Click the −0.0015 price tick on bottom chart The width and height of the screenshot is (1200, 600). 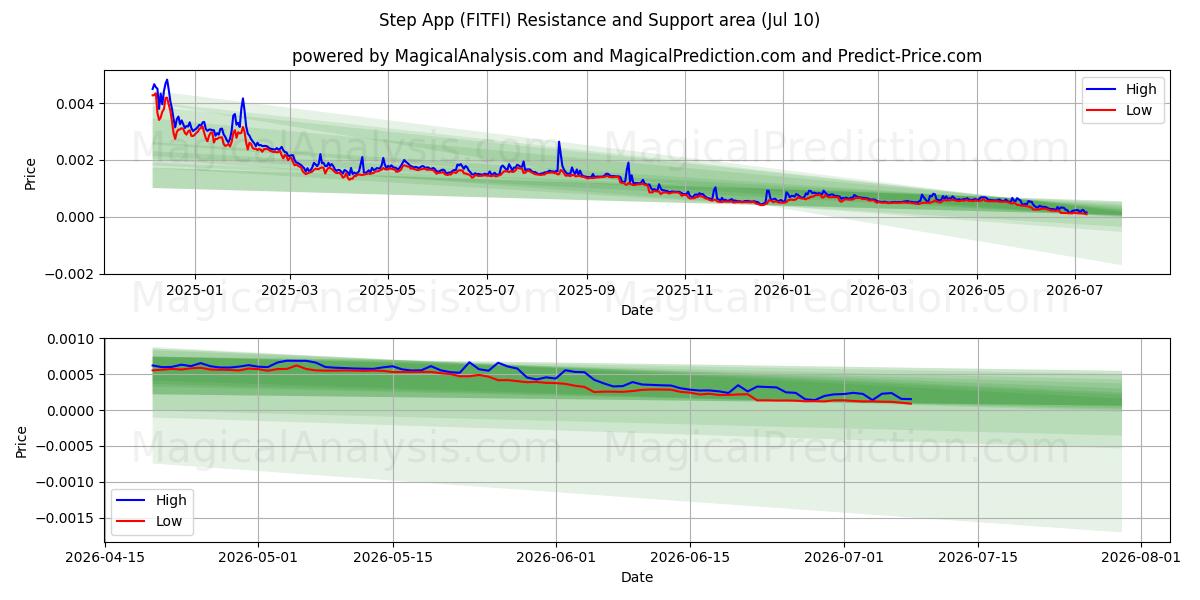pyautogui.click(x=67, y=519)
